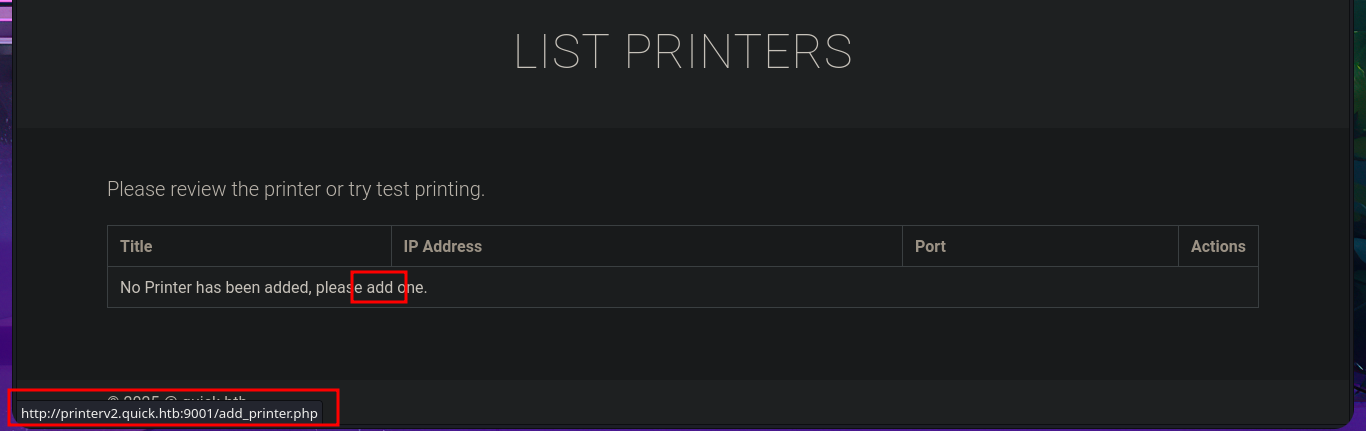Select the Actions column header
The image size is (1366, 431).
pyautogui.click(x=1218, y=246)
